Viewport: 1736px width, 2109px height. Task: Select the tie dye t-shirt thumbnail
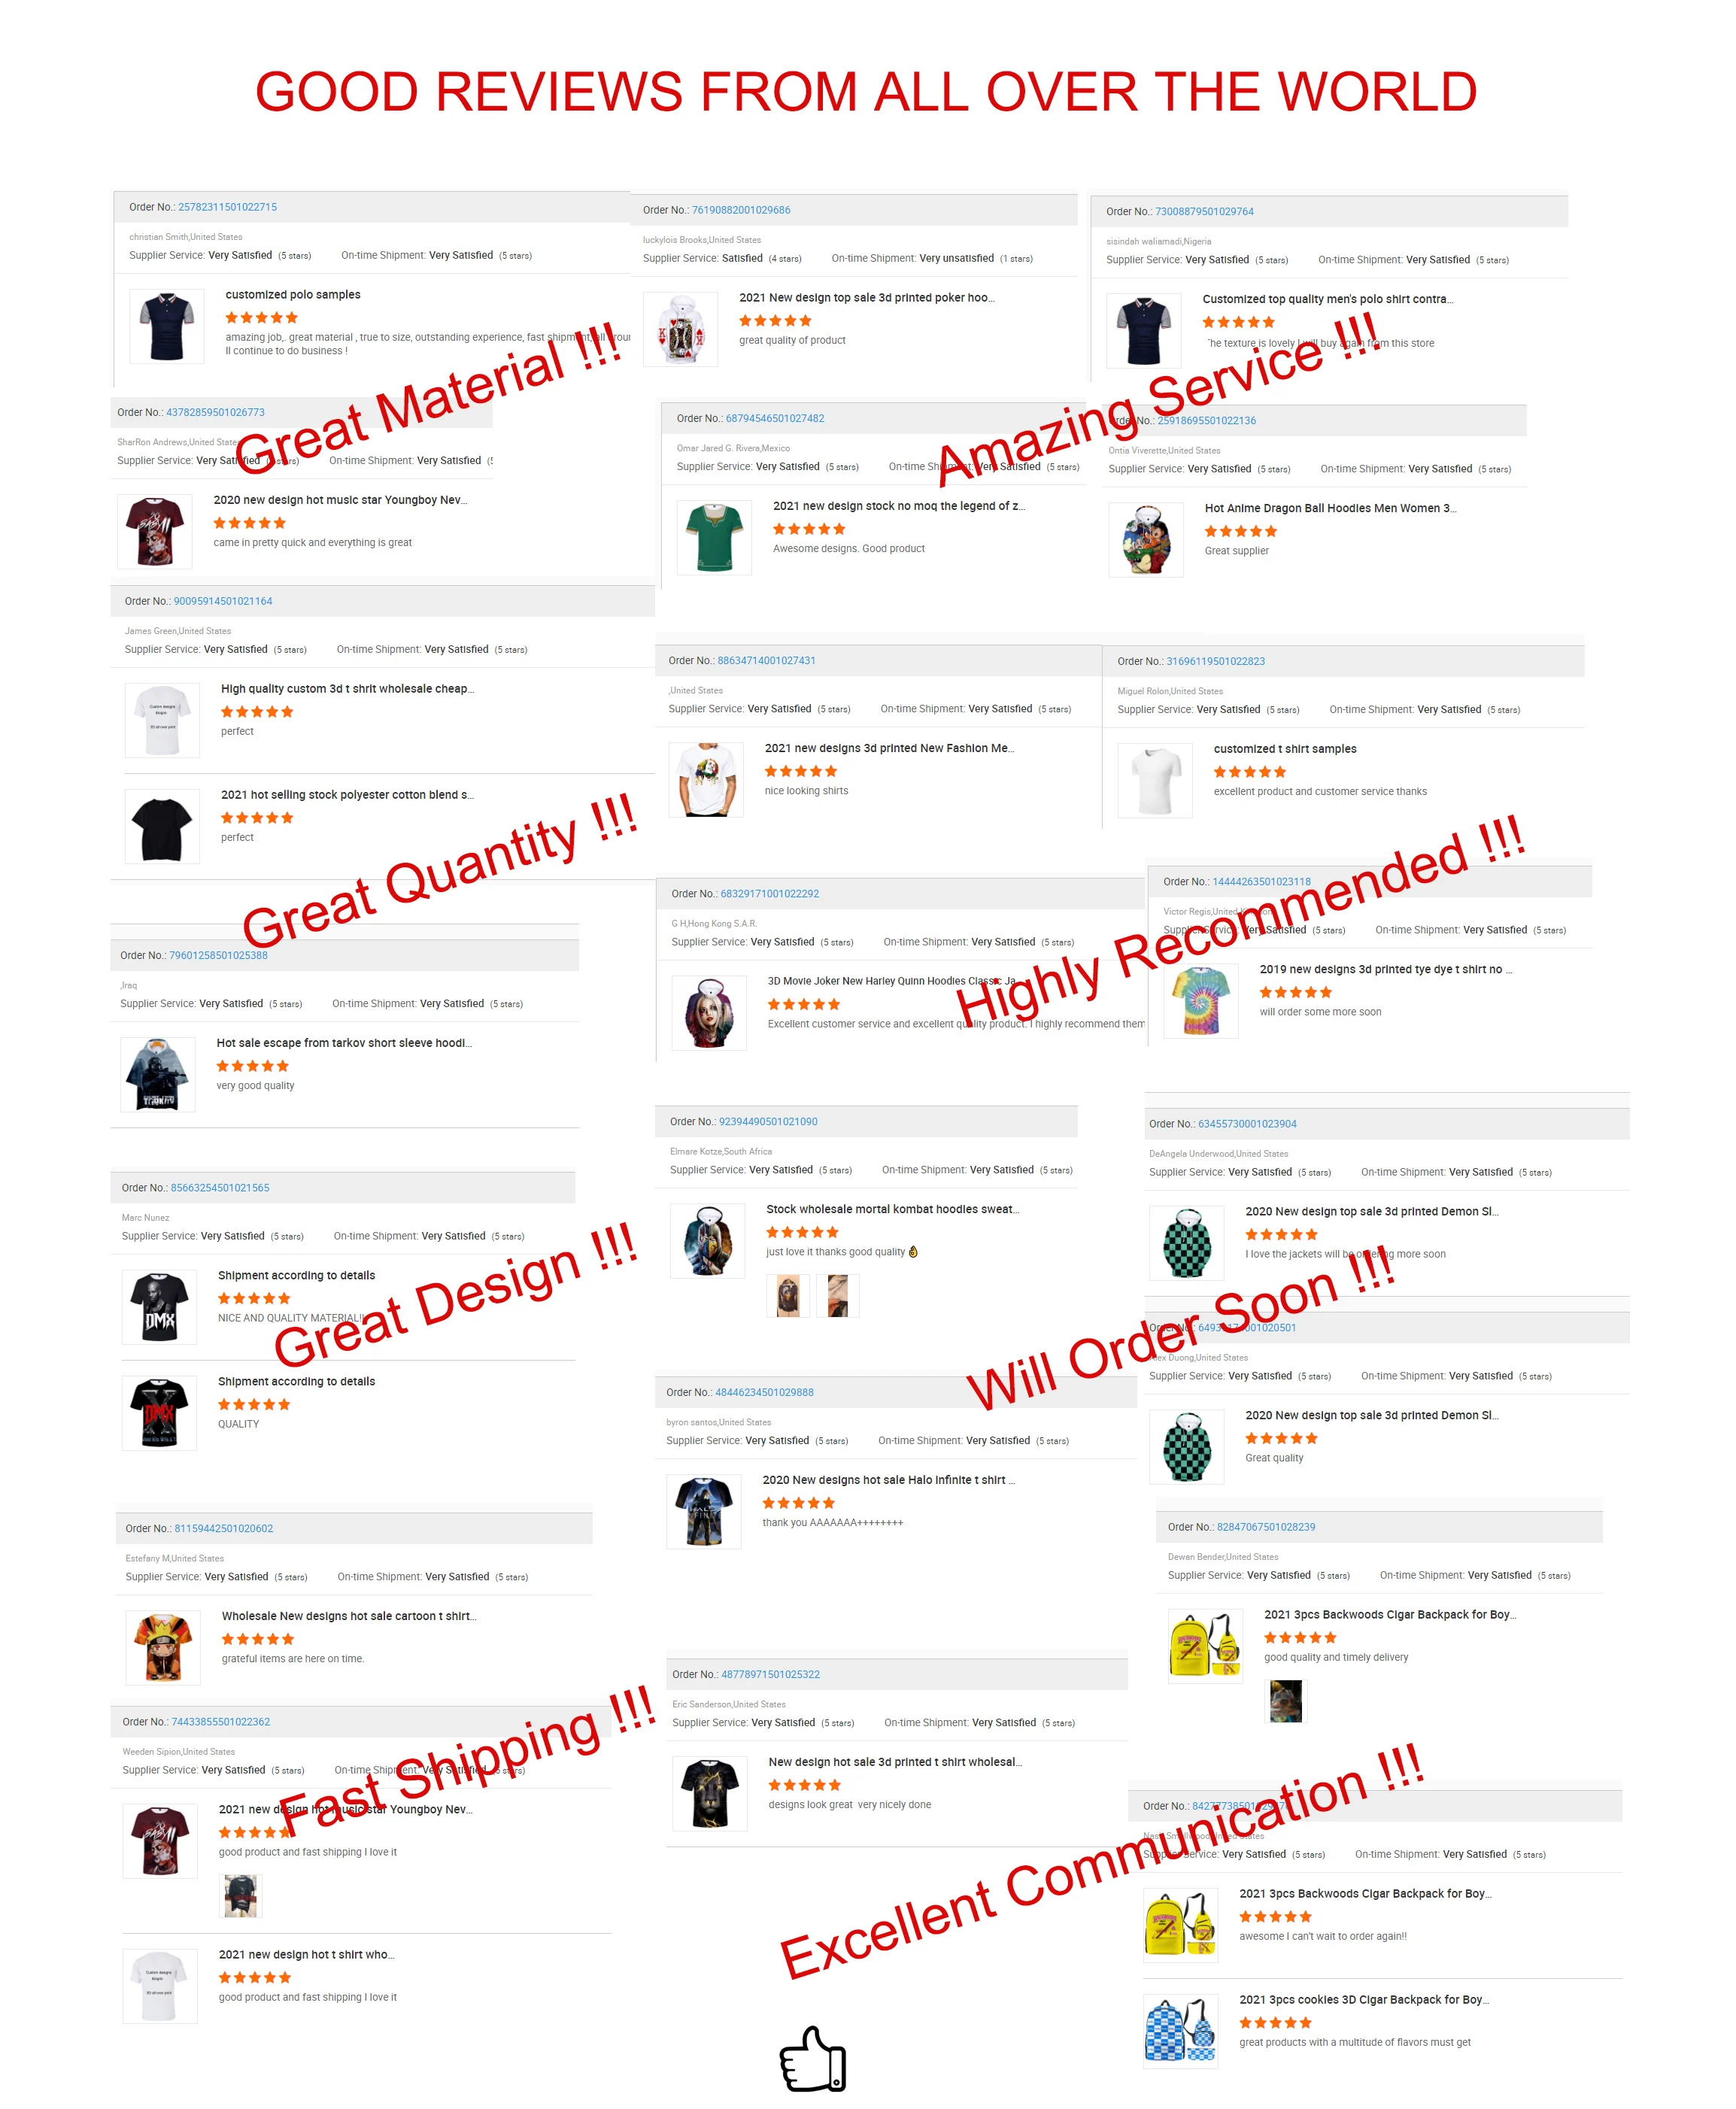tap(1201, 1000)
